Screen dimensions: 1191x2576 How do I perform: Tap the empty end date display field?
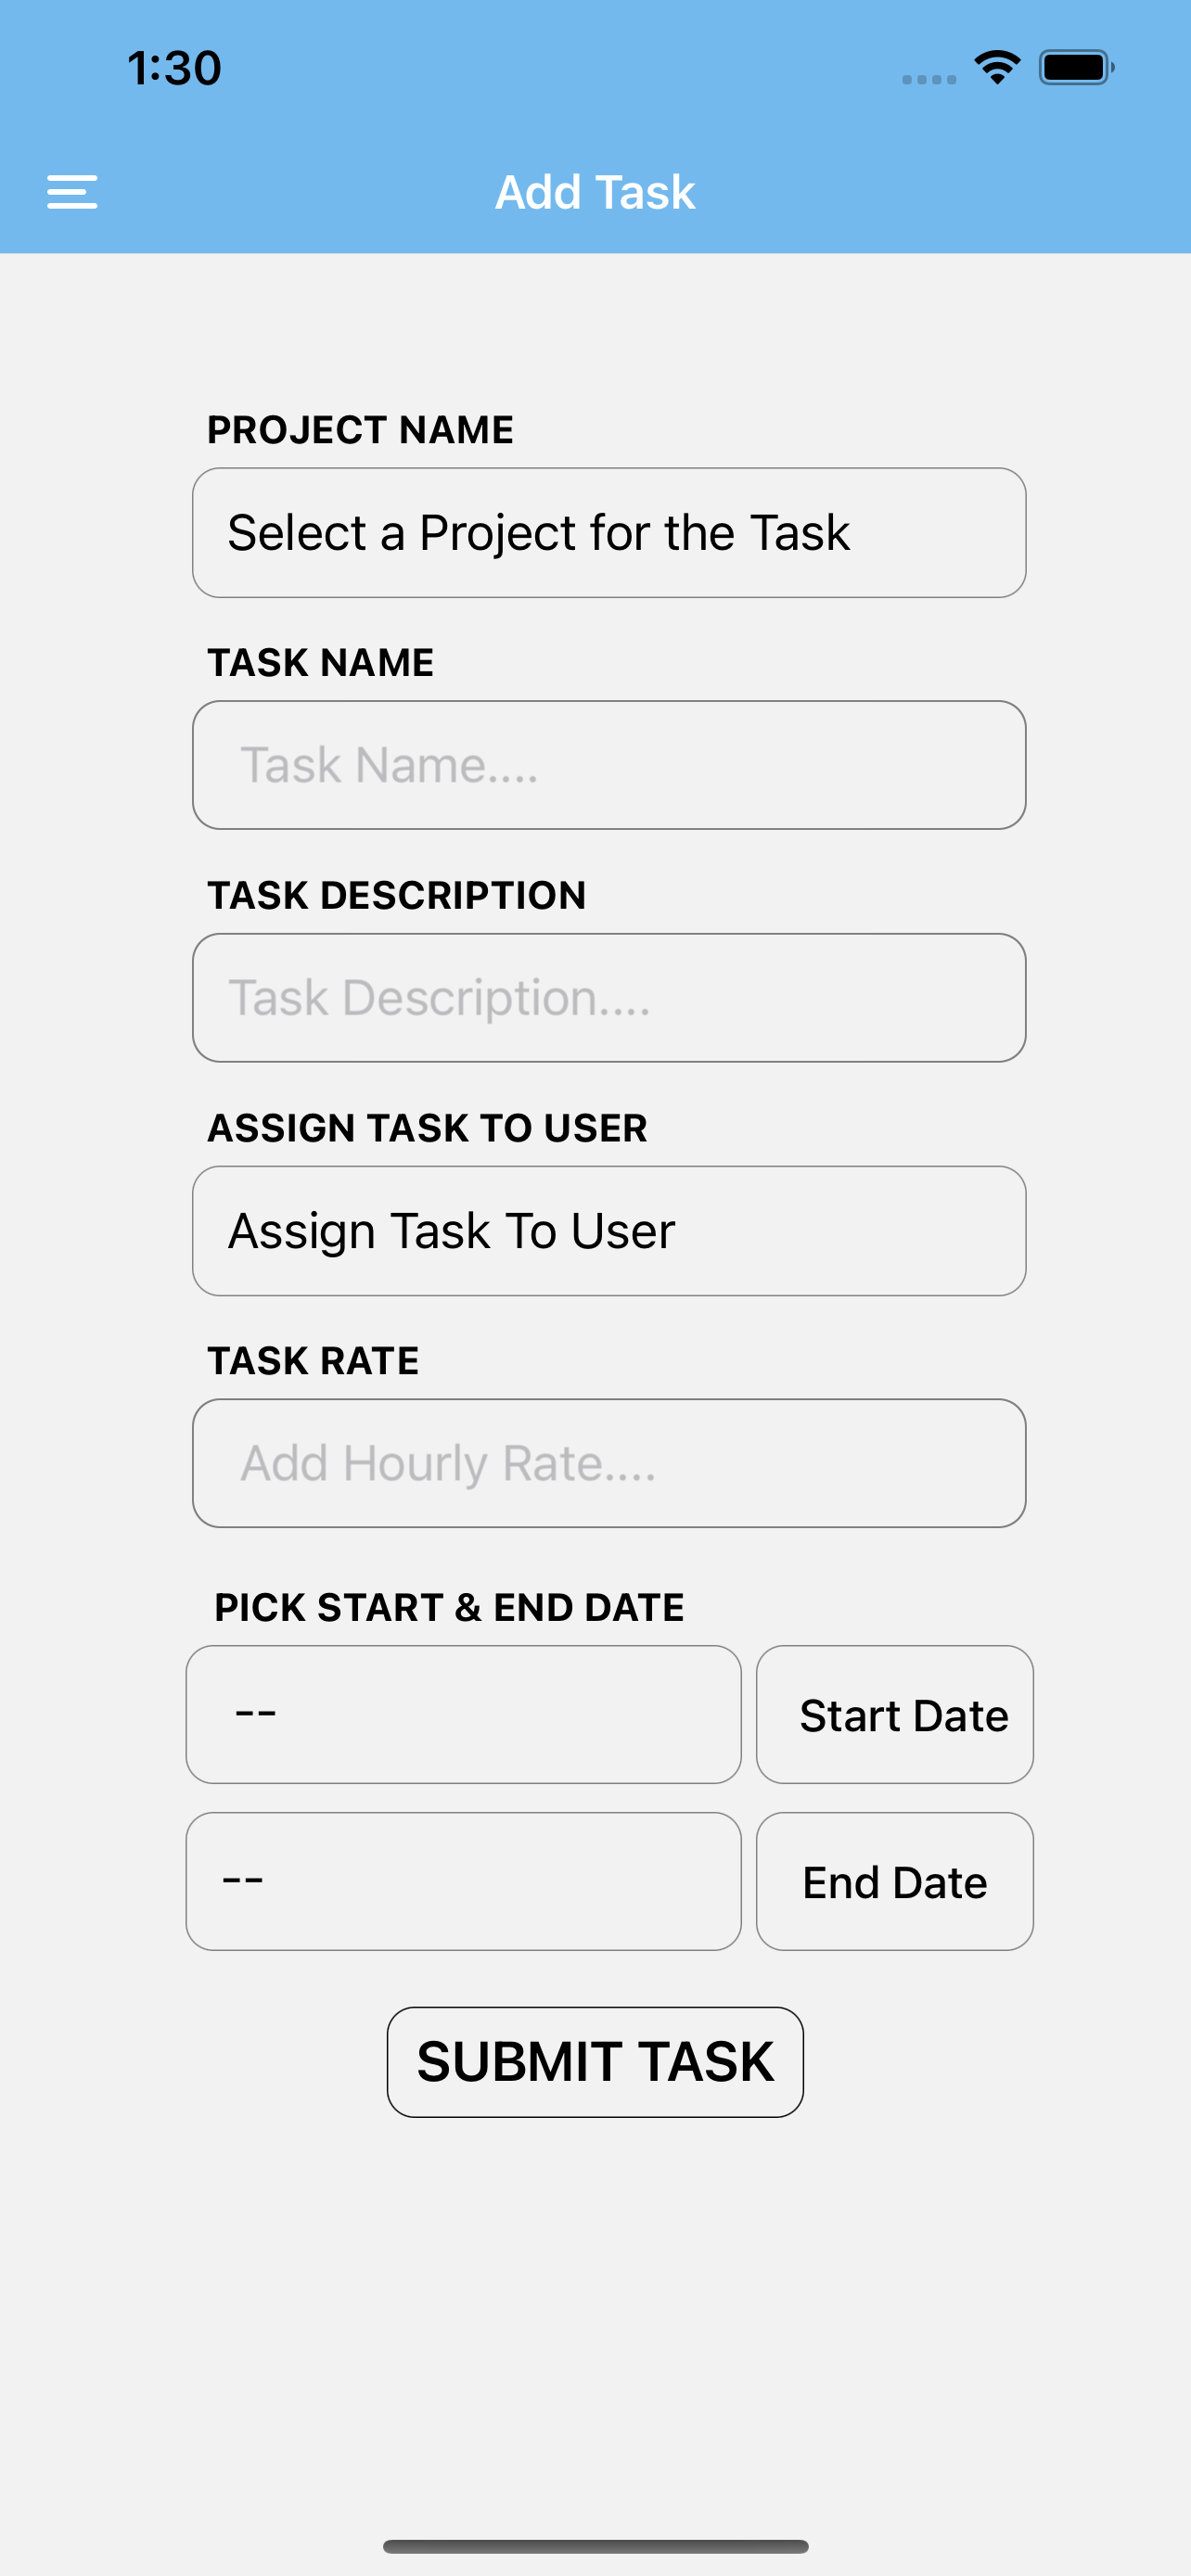coord(462,1881)
